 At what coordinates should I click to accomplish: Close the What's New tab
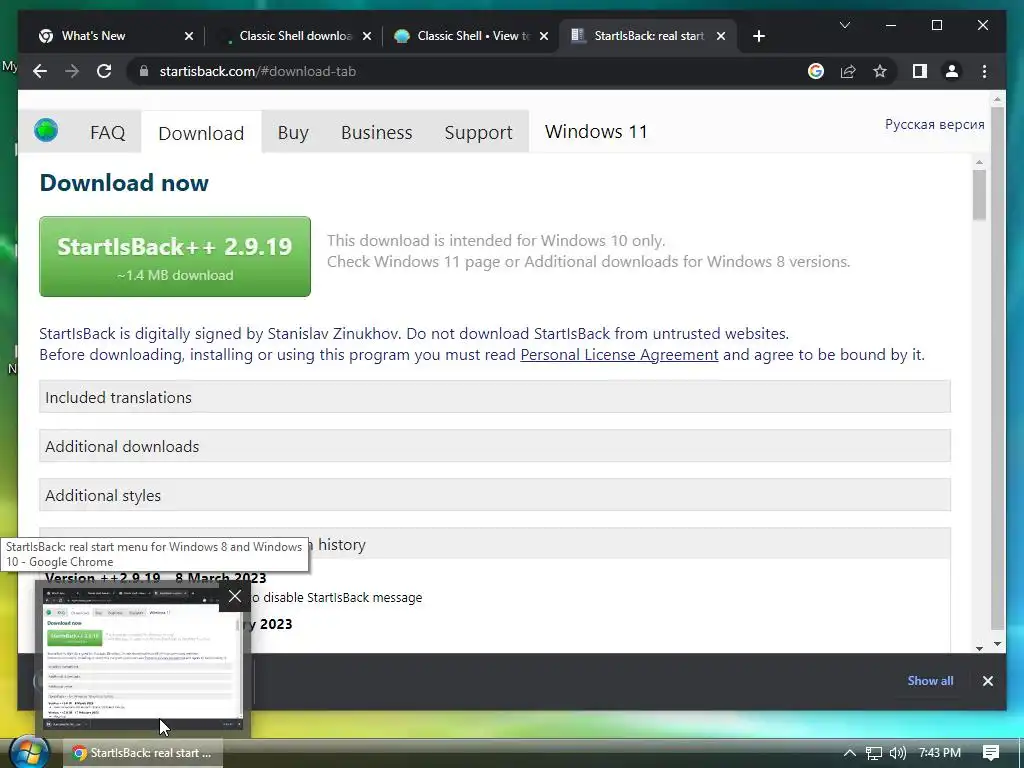point(189,36)
